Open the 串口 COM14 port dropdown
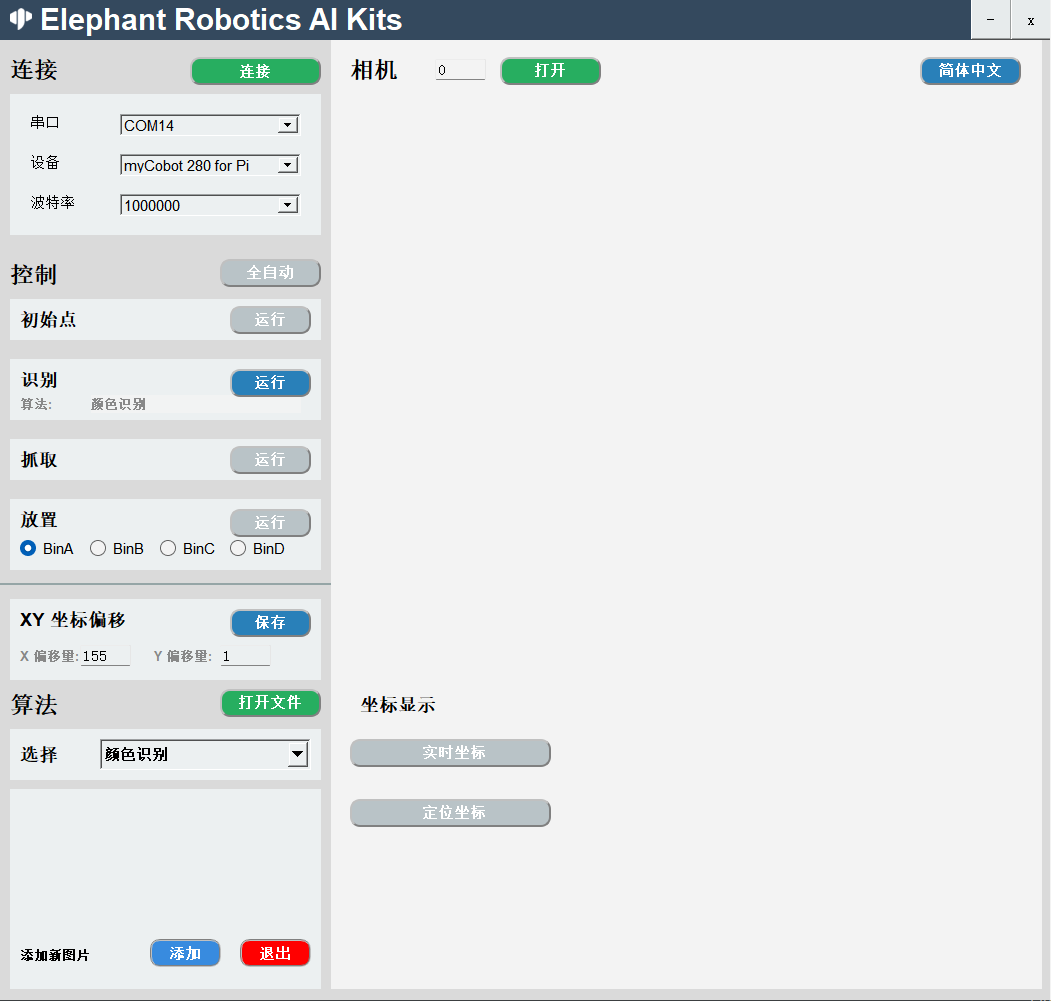The image size is (1051, 1001). (288, 125)
